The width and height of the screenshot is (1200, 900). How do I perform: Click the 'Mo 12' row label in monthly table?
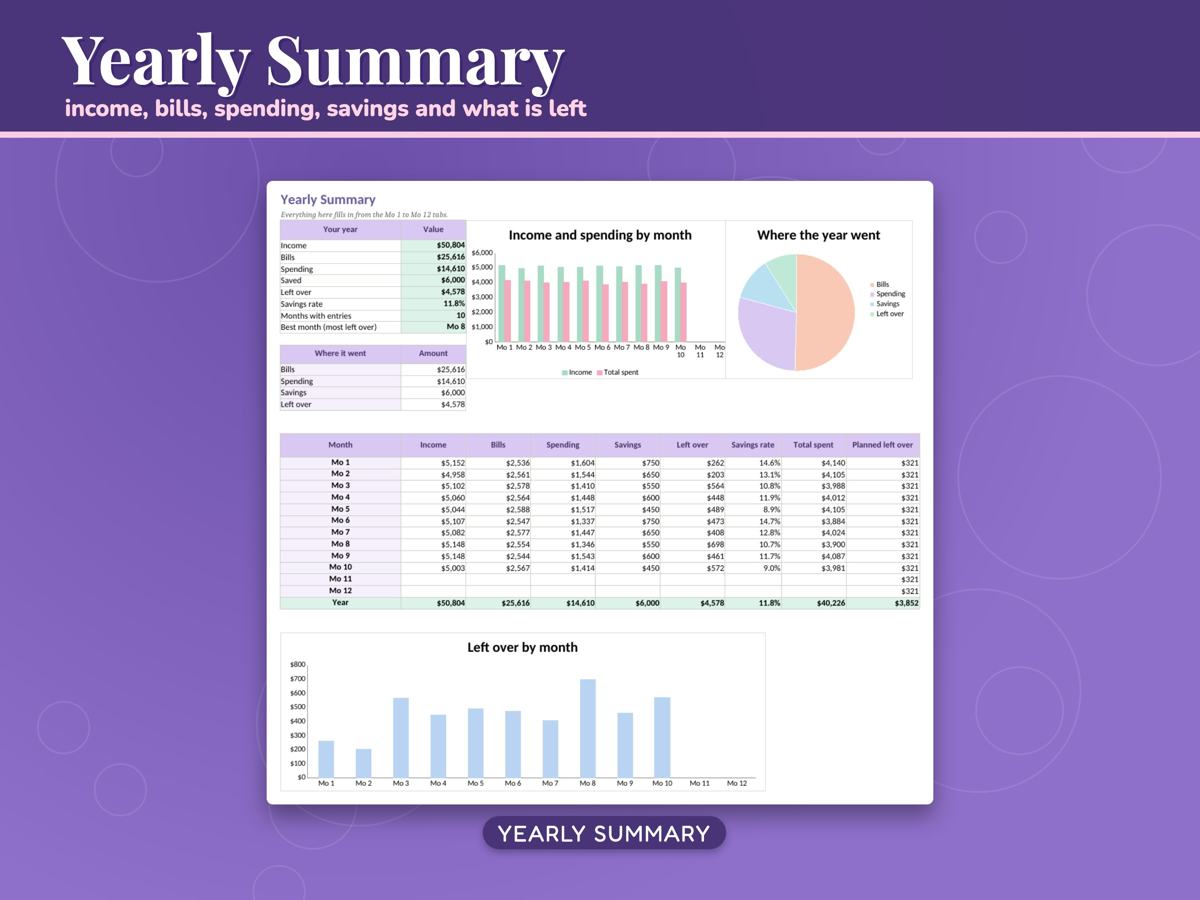pyautogui.click(x=340, y=591)
